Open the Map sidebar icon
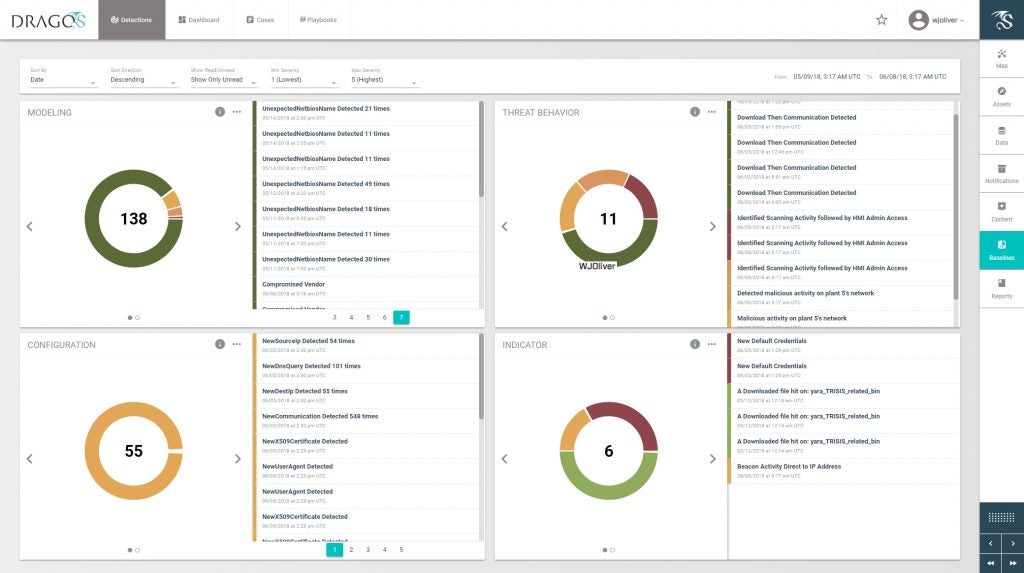 tap(1001, 58)
